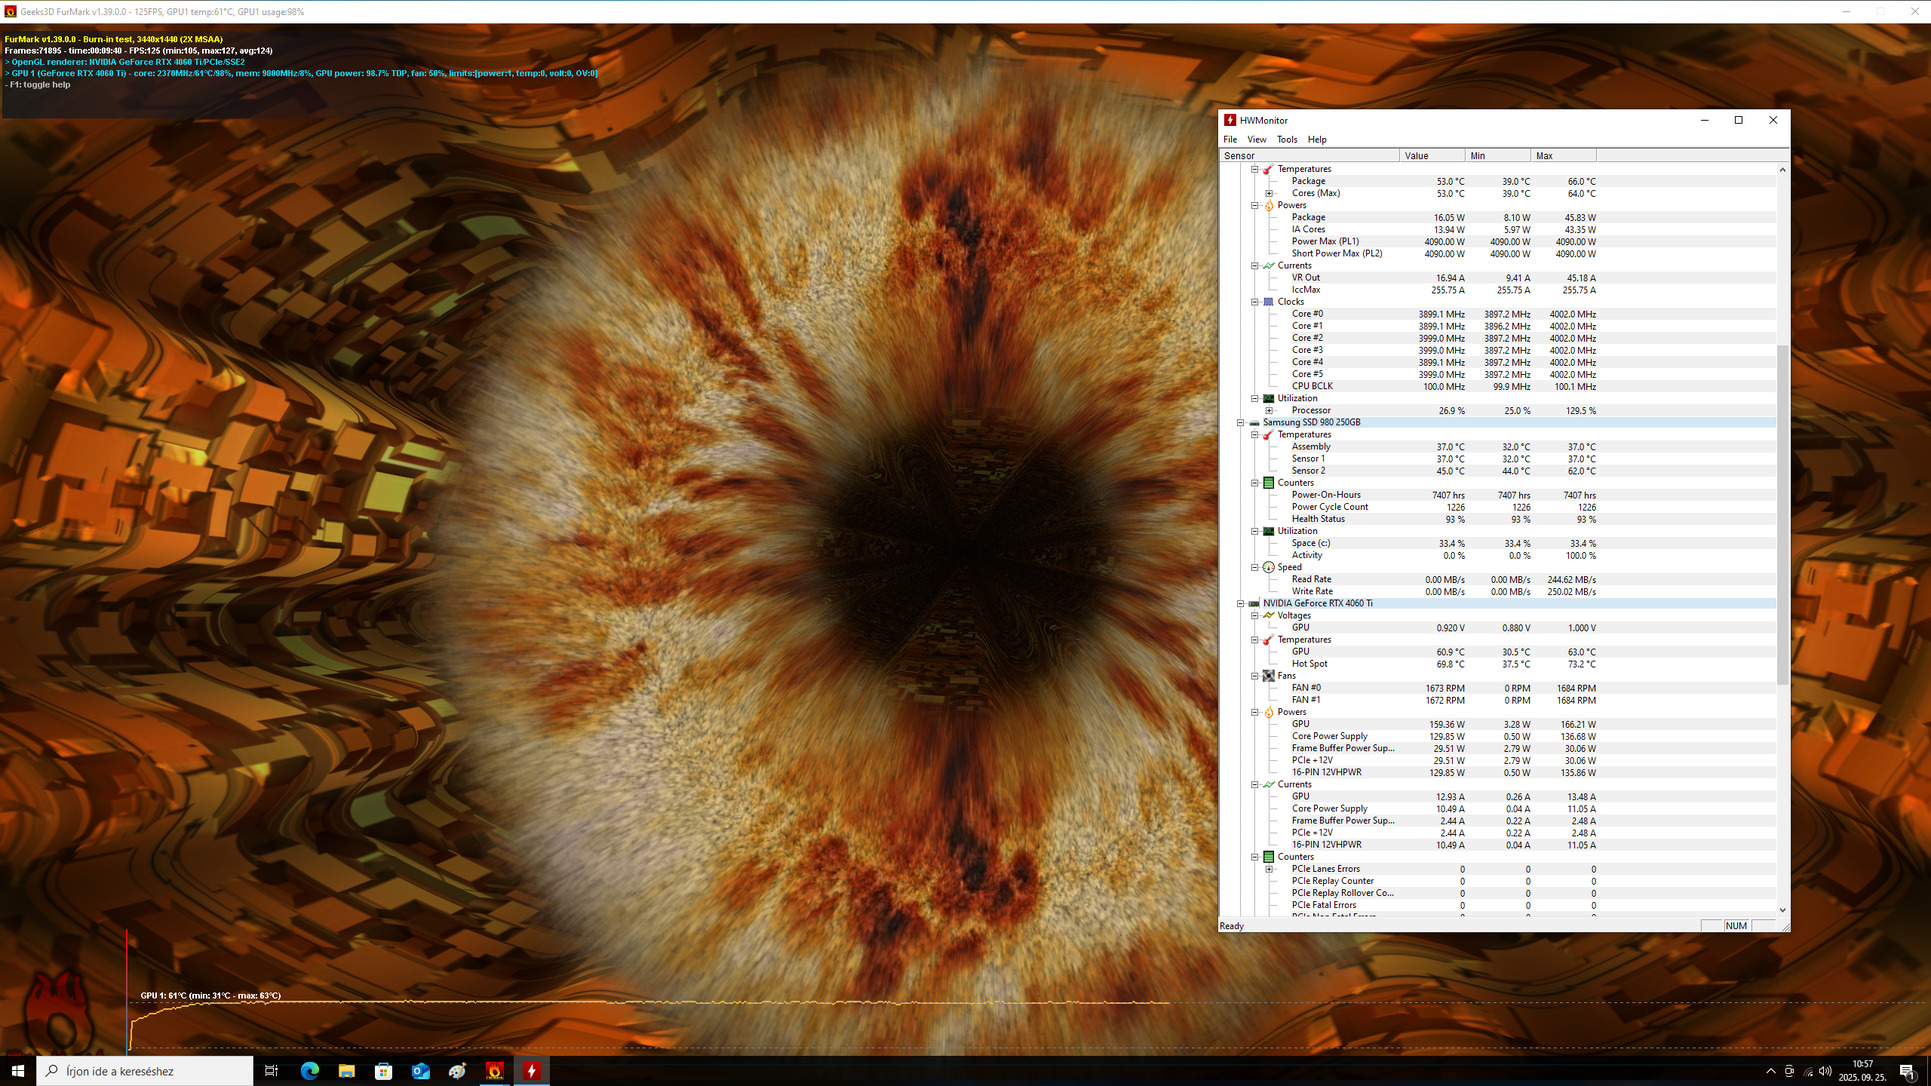This screenshot has width=1931, height=1086.
Task: Open the Tools menu in HWMonitor
Action: (x=1286, y=140)
